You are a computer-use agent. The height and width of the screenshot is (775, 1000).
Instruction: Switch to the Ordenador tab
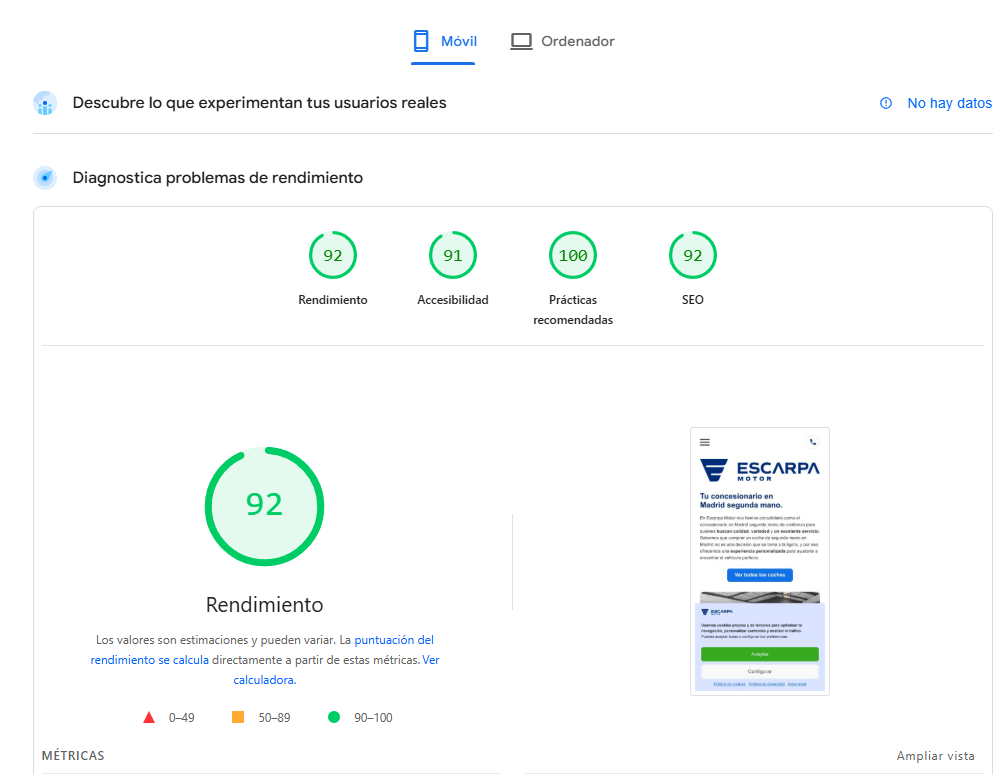click(x=562, y=42)
